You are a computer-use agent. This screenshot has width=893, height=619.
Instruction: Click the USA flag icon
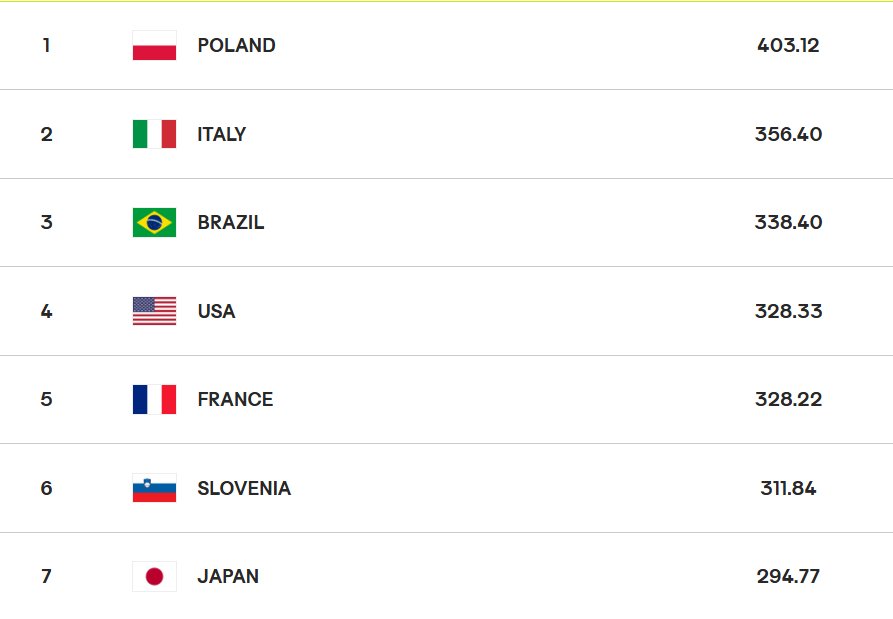(x=154, y=311)
